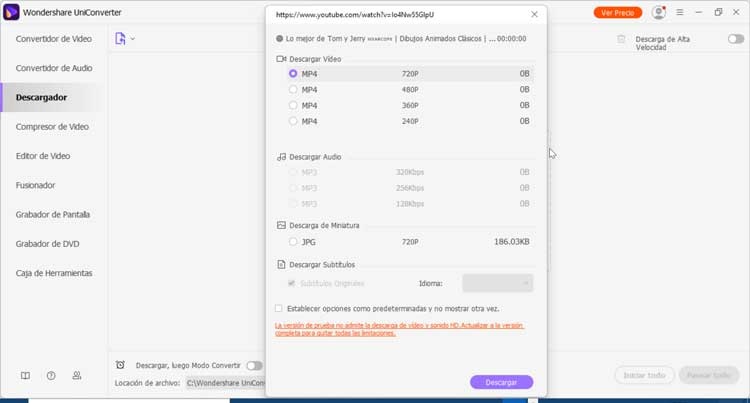Open Grabador de DVD in sidebar
Viewport: 750px width, 403px height.
(x=47, y=244)
